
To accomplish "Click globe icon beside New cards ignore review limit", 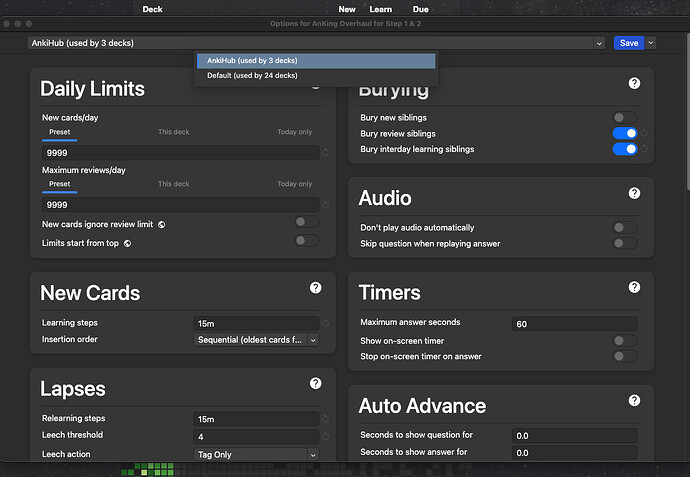I will [162, 225].
